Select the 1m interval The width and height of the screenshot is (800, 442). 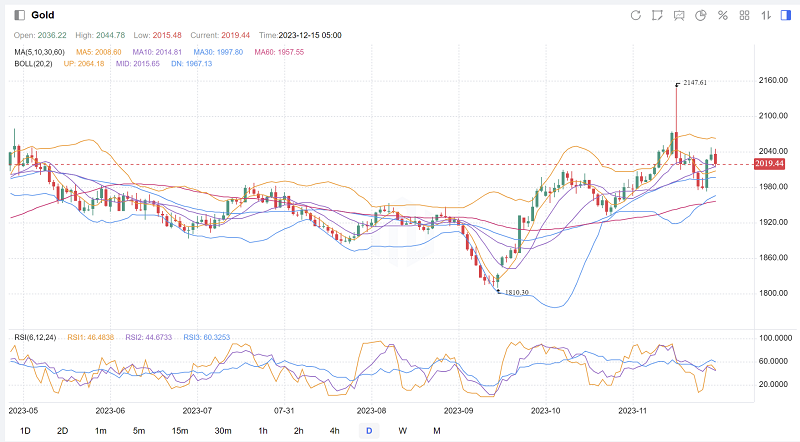(x=101, y=430)
